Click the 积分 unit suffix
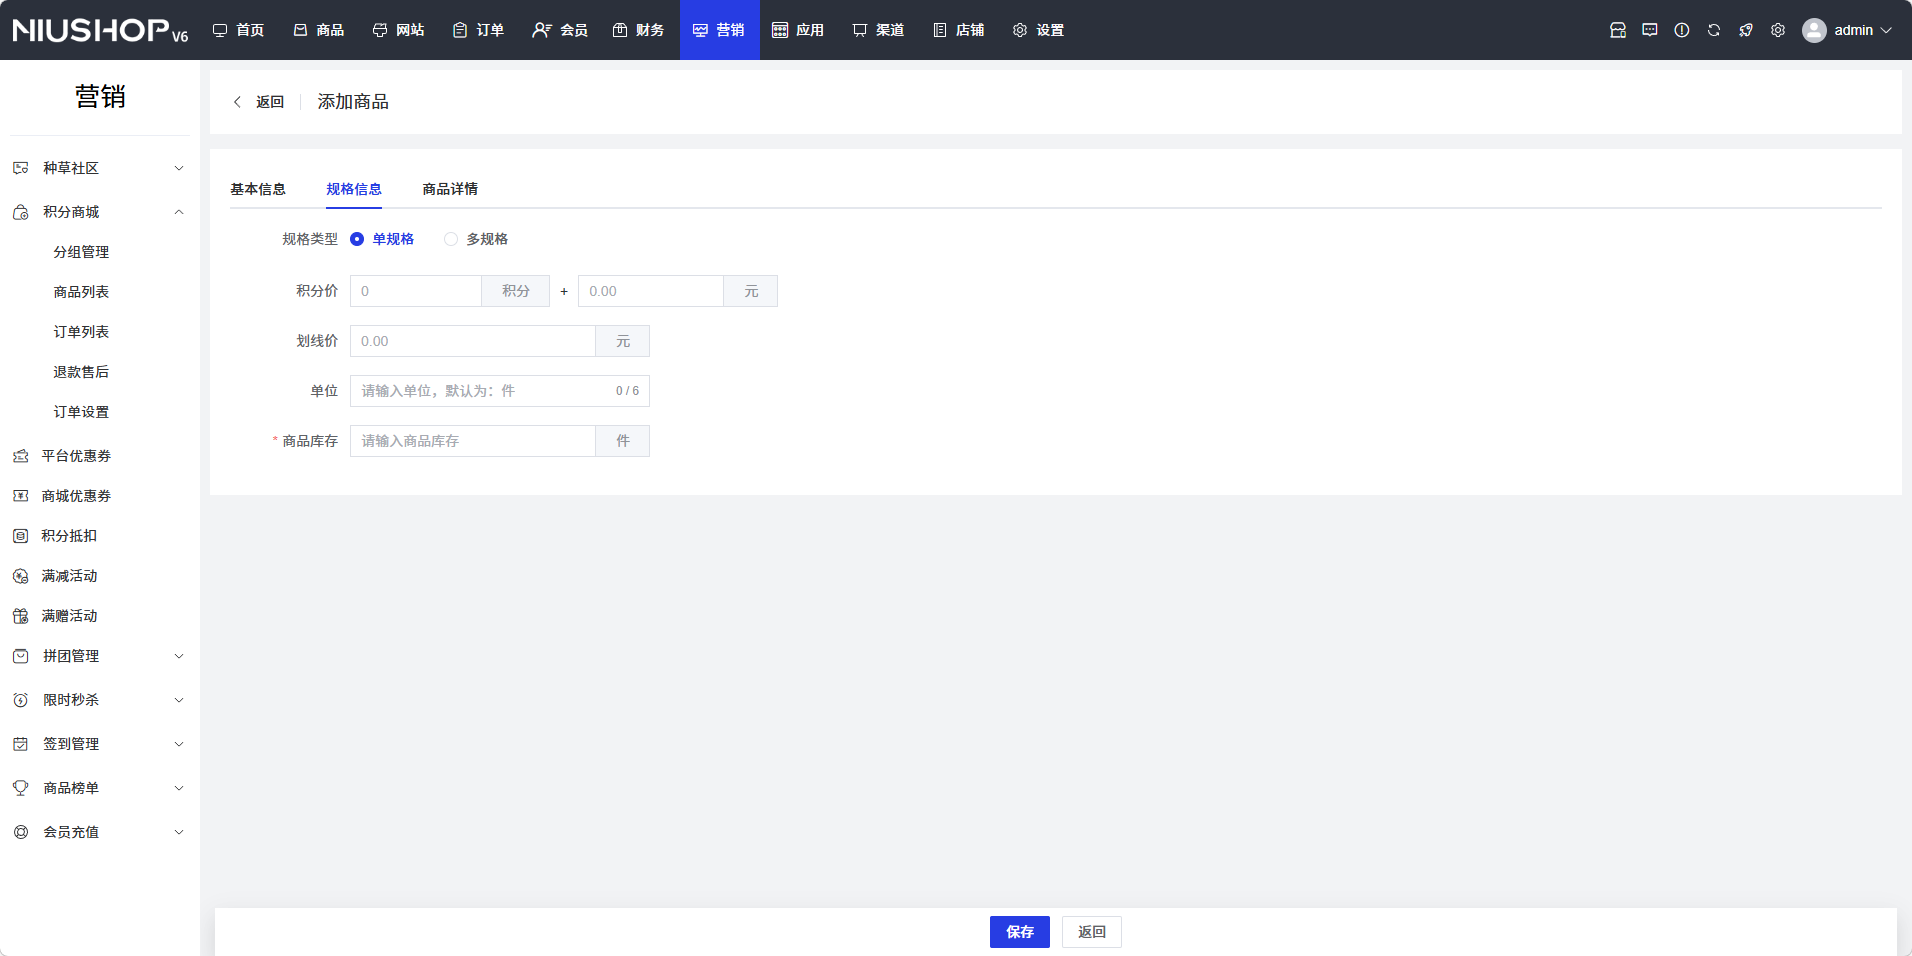This screenshot has height=956, width=1912. (x=516, y=291)
